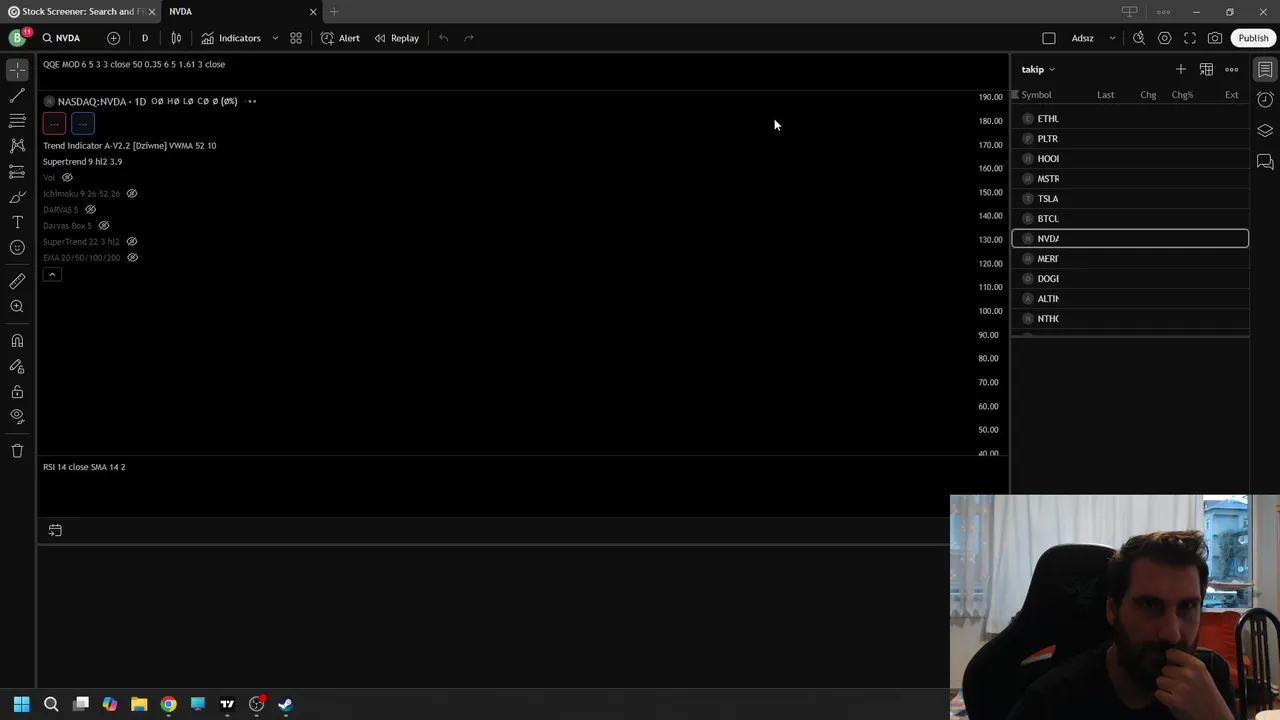Open the forecasting and measurement tools

tap(17, 172)
